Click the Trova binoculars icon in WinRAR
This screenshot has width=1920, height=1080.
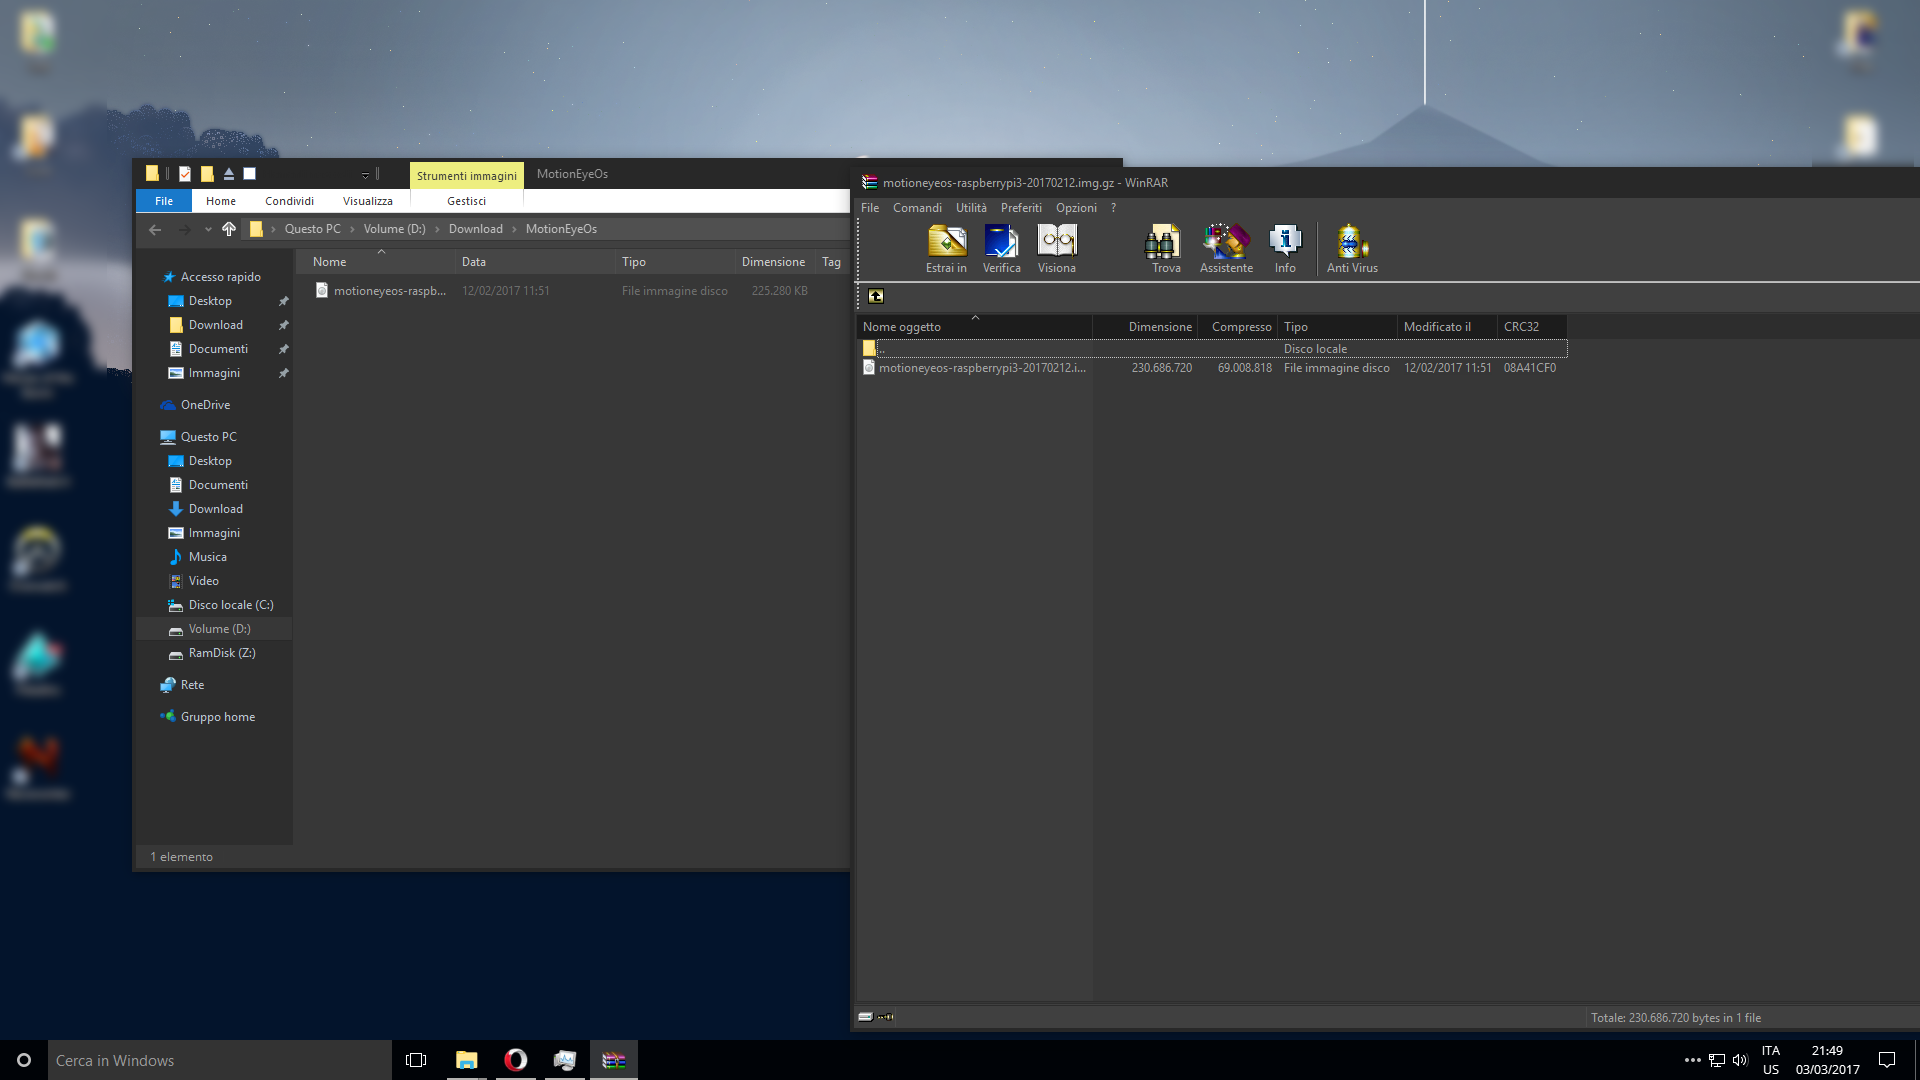click(x=1166, y=248)
